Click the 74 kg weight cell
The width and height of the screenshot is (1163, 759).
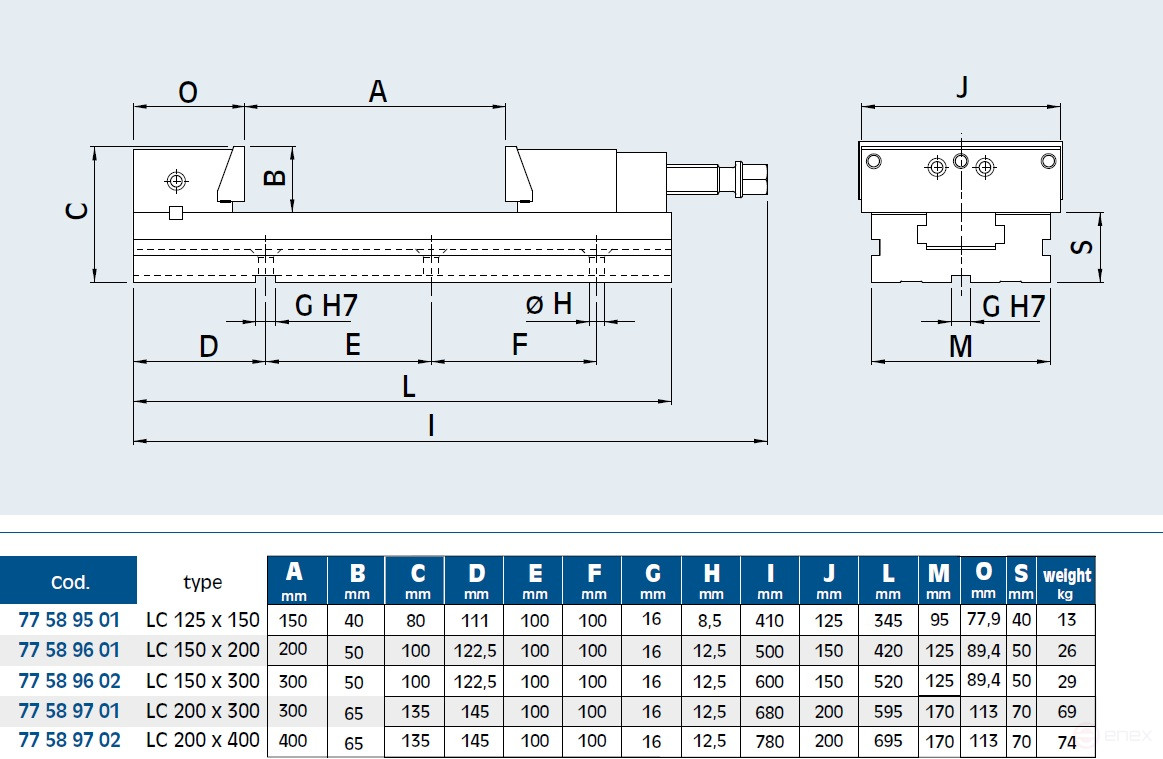pos(1066,742)
